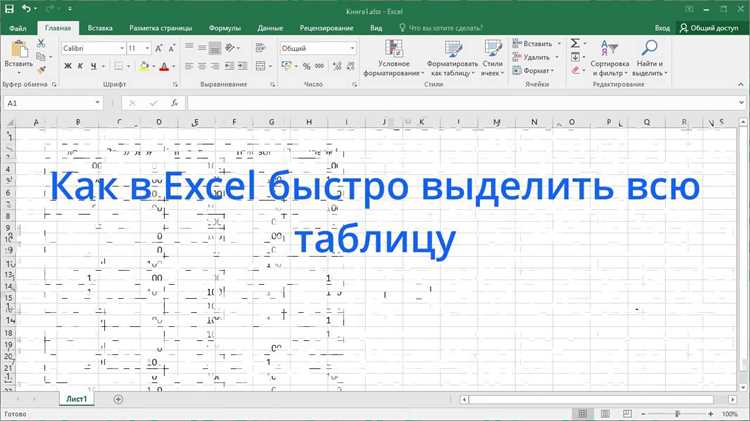Viewport: 750px width, 421px height.
Task: Click the Общий доступ share button
Action: pyautogui.click(x=709, y=28)
